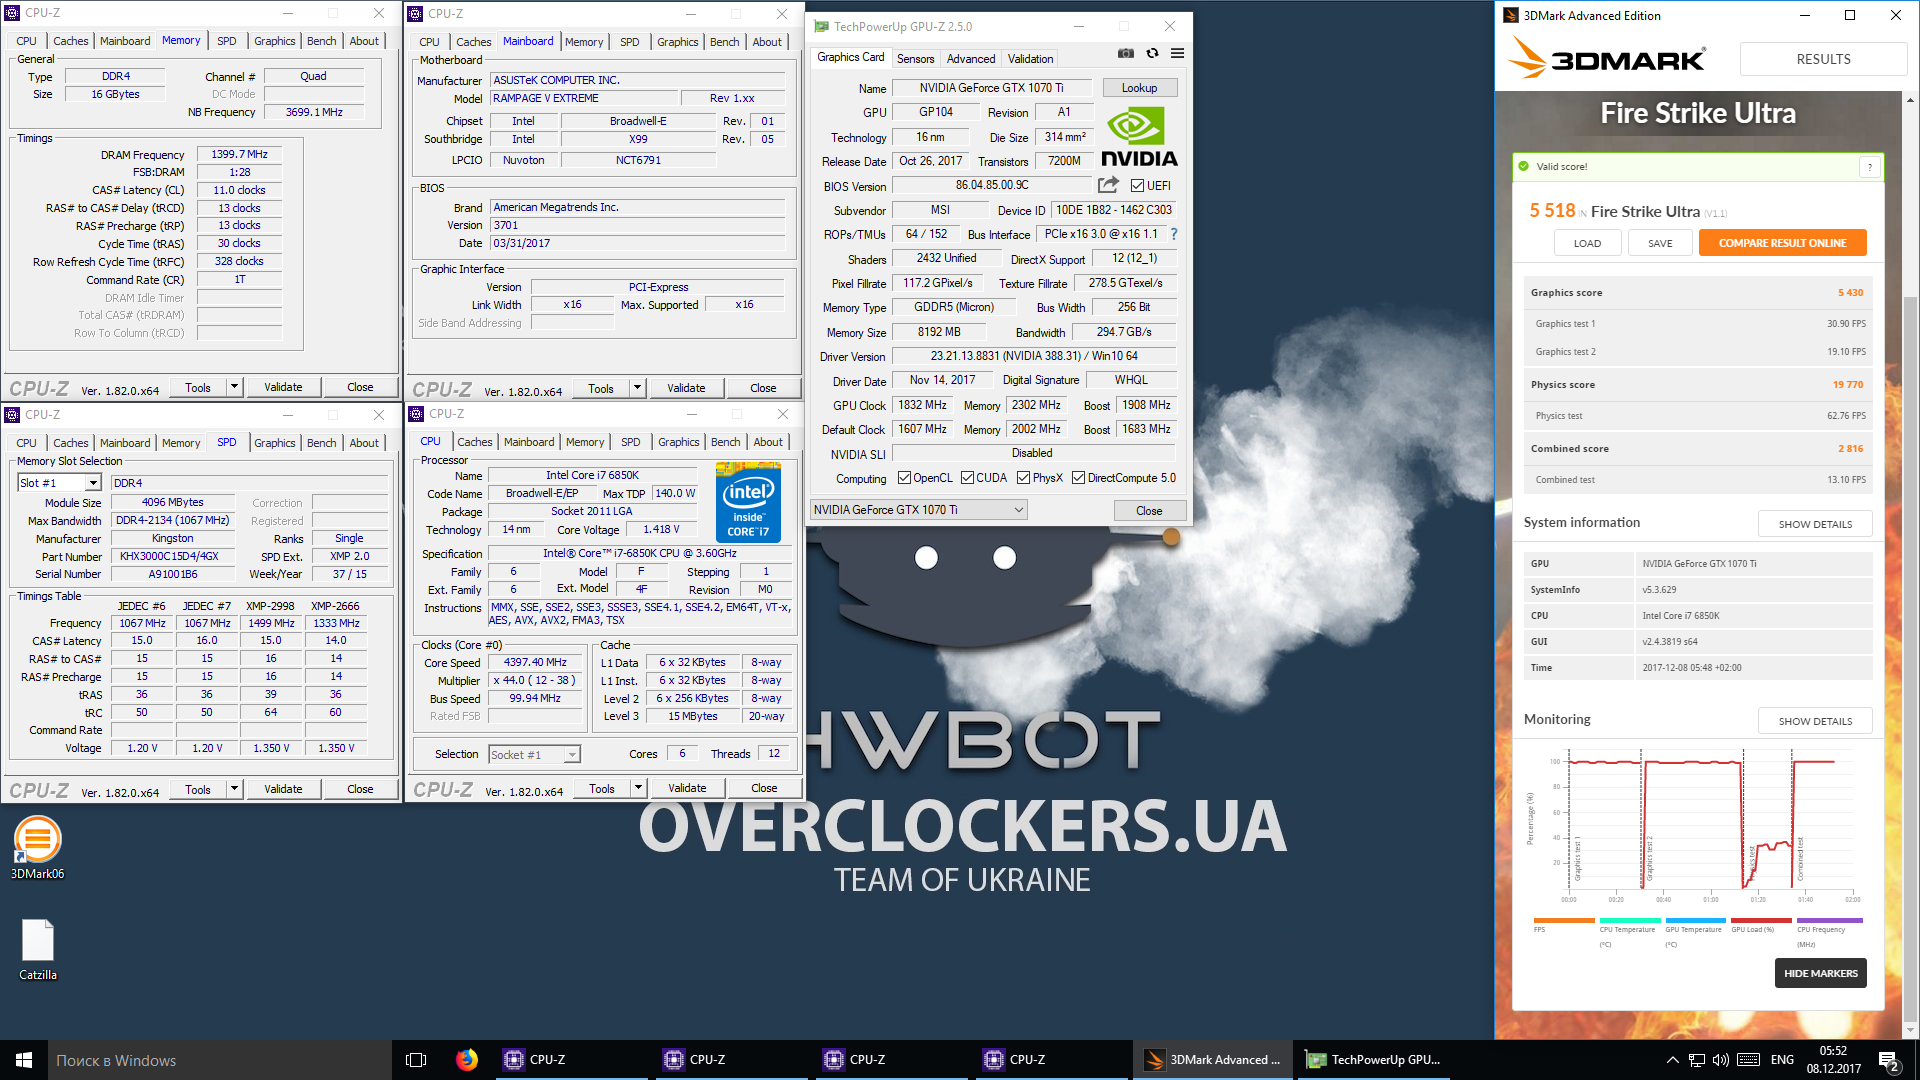
Task: Click the Intel Core i7 logo in CPU-Z
Action: click(x=748, y=502)
